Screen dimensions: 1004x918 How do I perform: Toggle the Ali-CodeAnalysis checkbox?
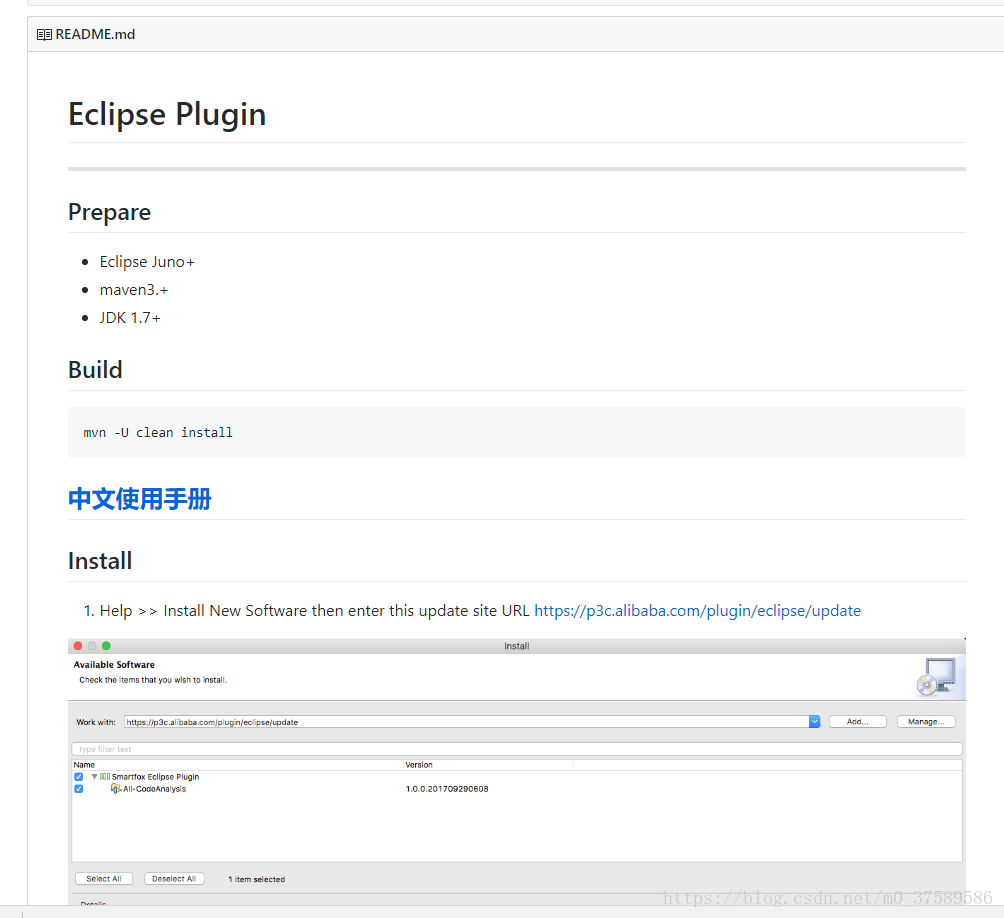pos(79,789)
